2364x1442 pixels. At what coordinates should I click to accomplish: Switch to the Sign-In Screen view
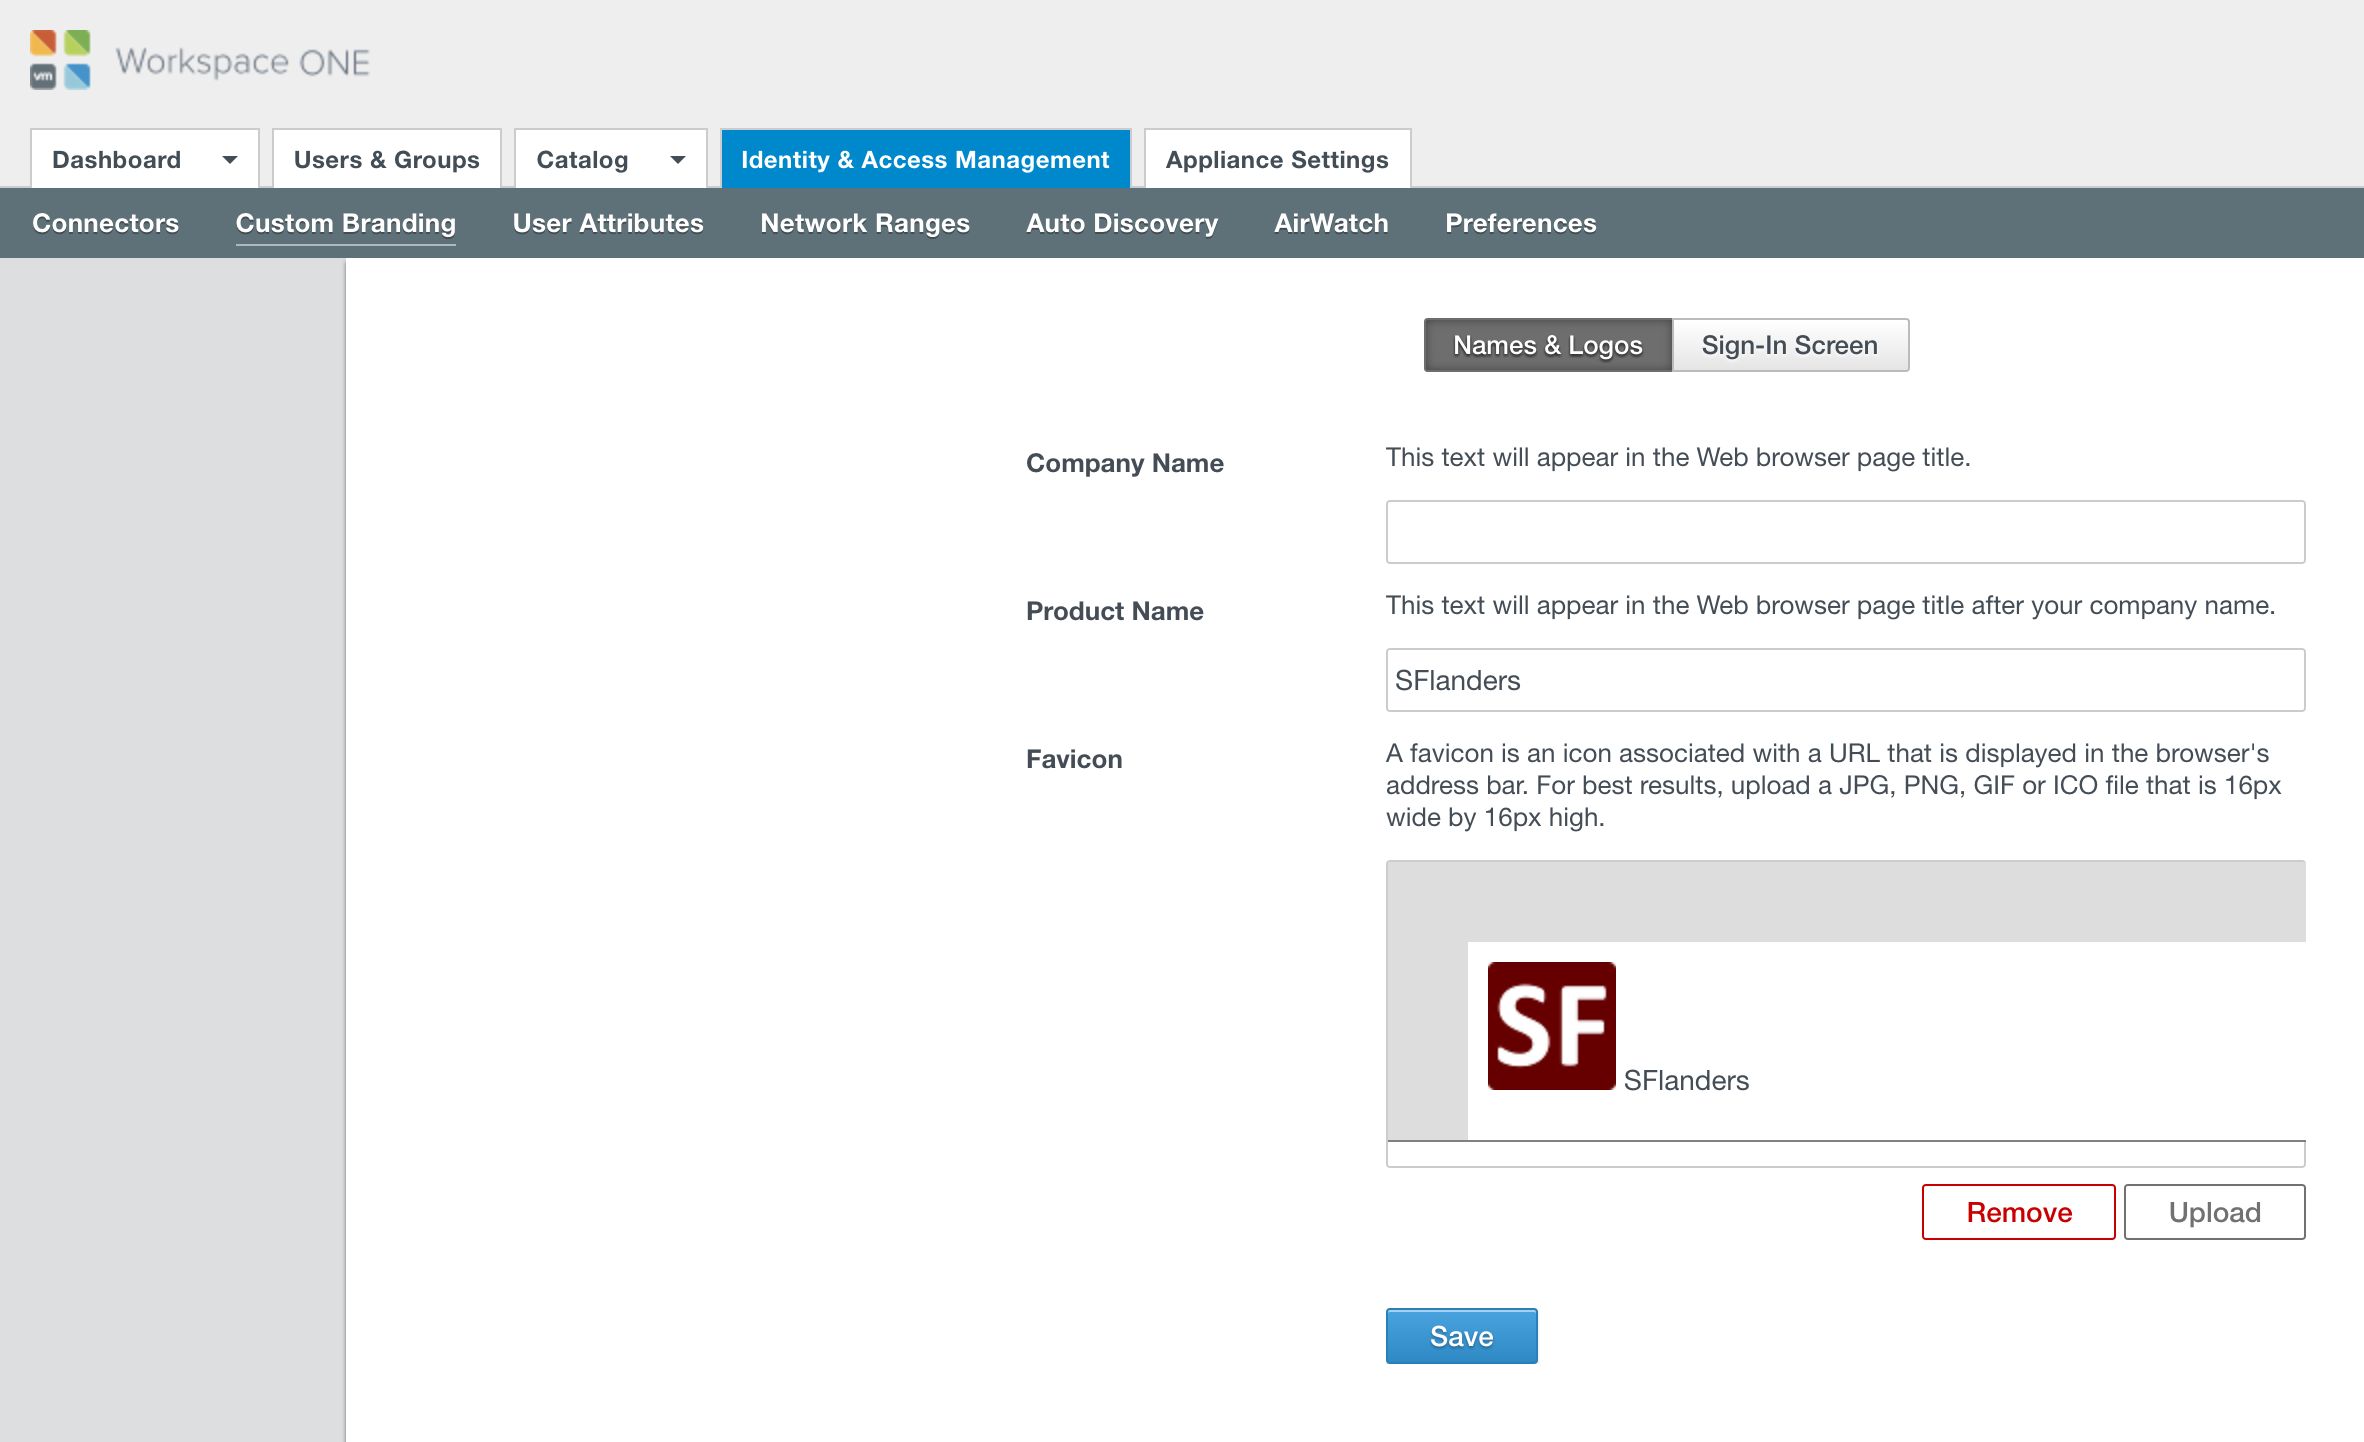[x=1789, y=345]
